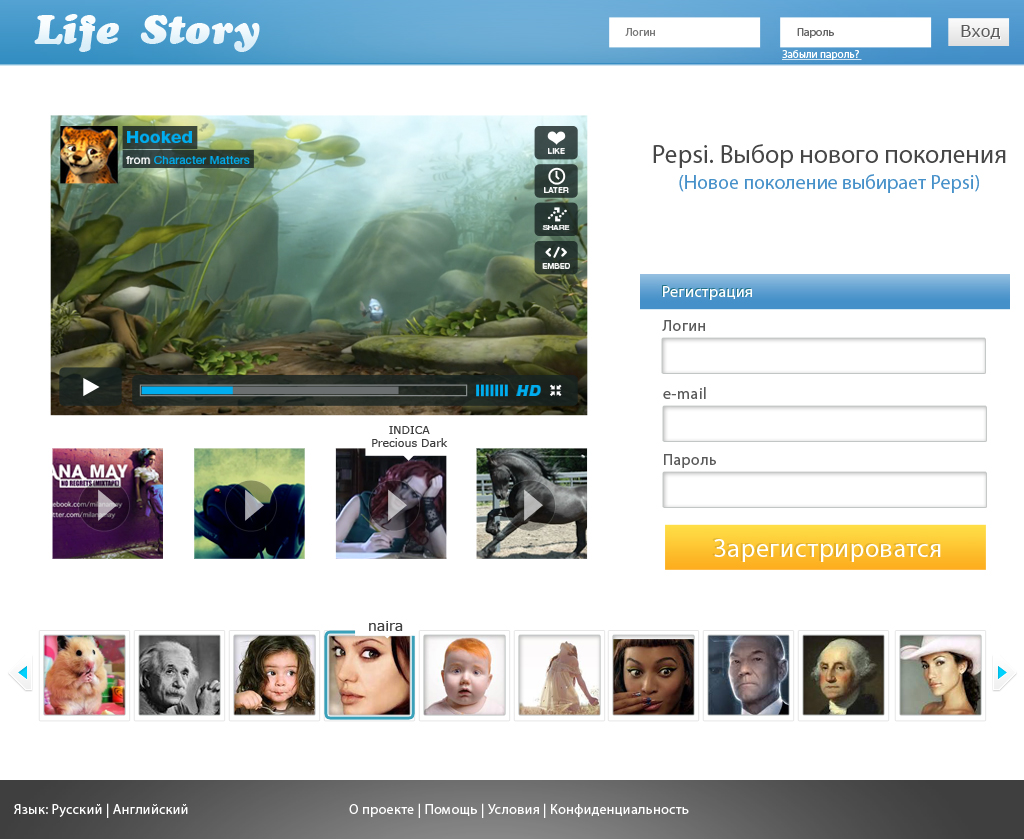Select the Einstein black-and-white avatar
The width and height of the screenshot is (1024, 840).
tap(180, 675)
